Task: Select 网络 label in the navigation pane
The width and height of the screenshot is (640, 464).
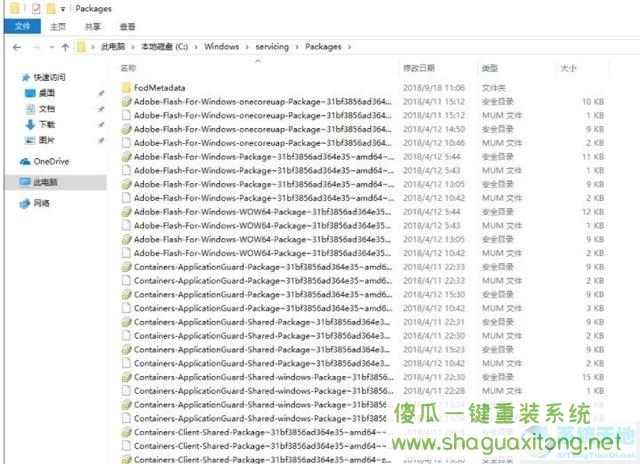Action: point(42,203)
